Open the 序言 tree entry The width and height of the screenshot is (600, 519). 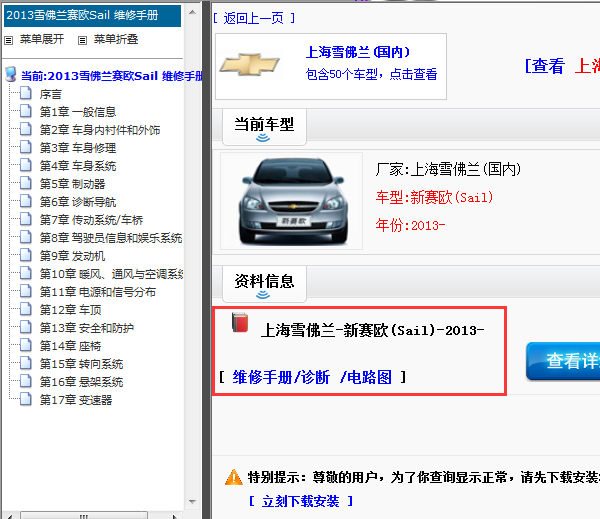[51, 94]
